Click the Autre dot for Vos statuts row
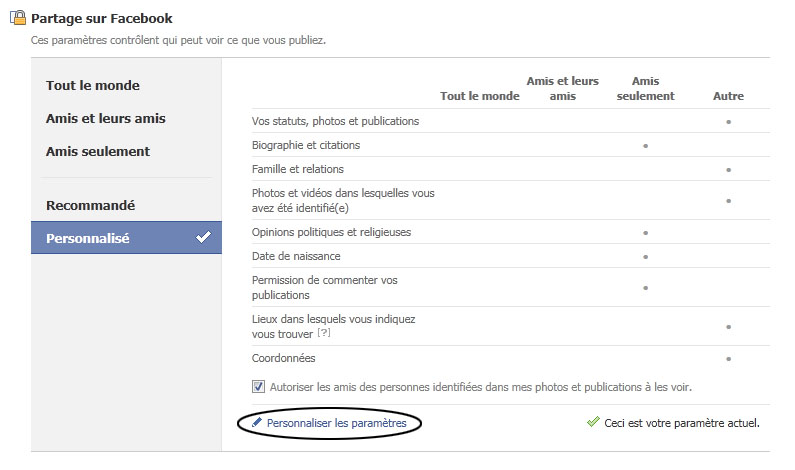Screen dimensions: 795x470 click(729, 122)
